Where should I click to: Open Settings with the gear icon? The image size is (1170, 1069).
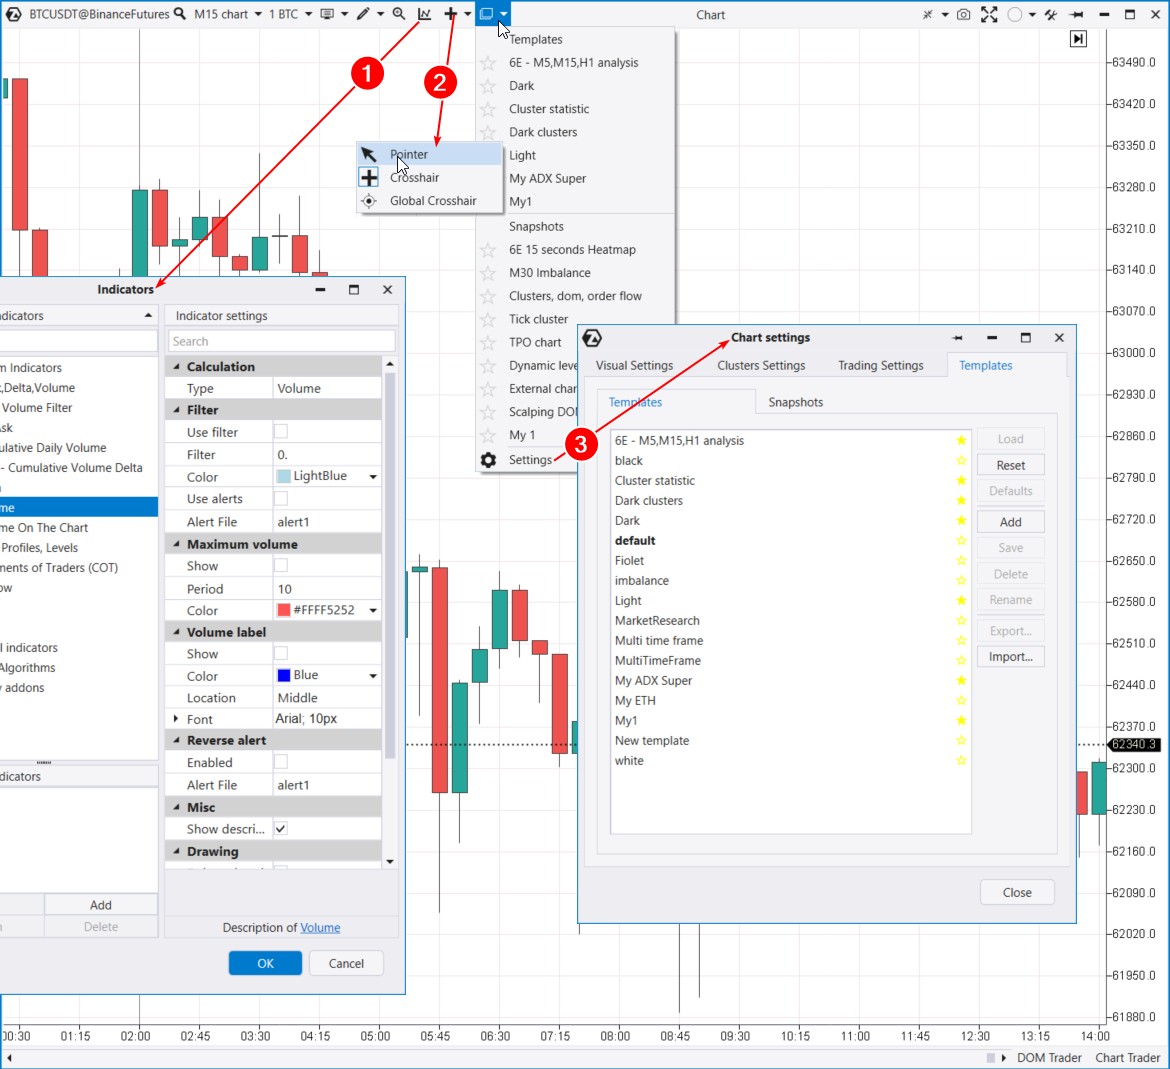[x=488, y=460]
